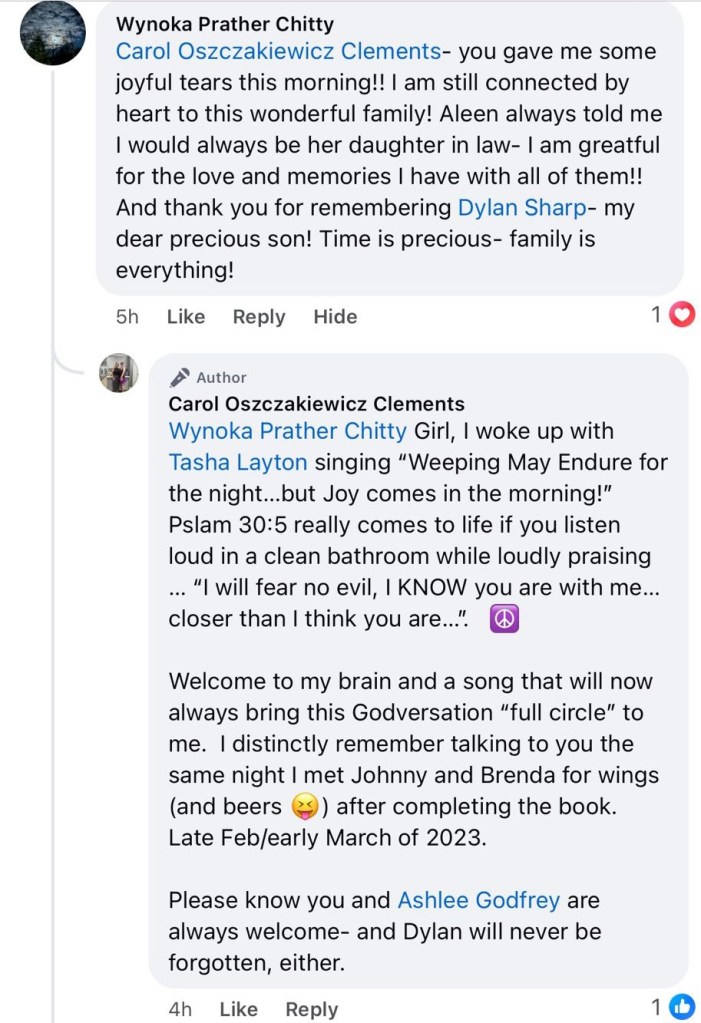This screenshot has height=1023, width=701.
Task: Click the Author badge microphone icon
Action: (180, 378)
